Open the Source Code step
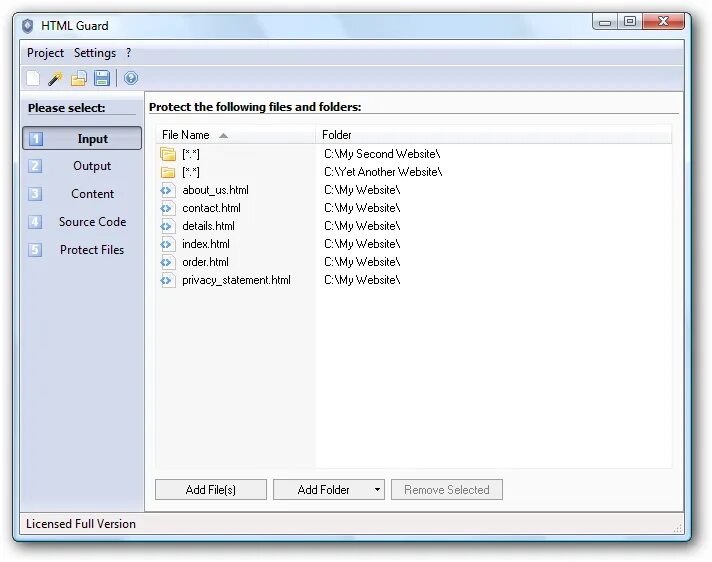712x562 pixels. (82, 222)
